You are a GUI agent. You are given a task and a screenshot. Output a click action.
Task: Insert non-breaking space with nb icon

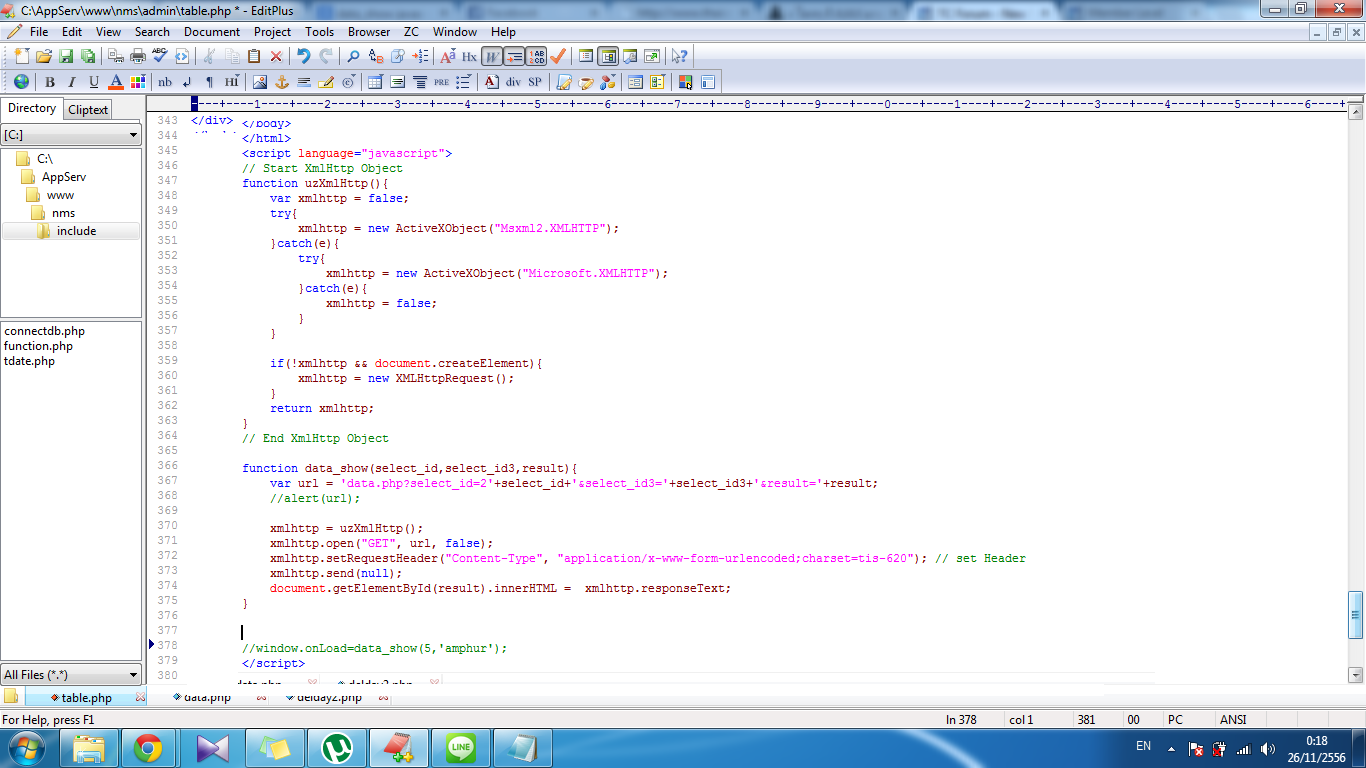click(x=165, y=82)
